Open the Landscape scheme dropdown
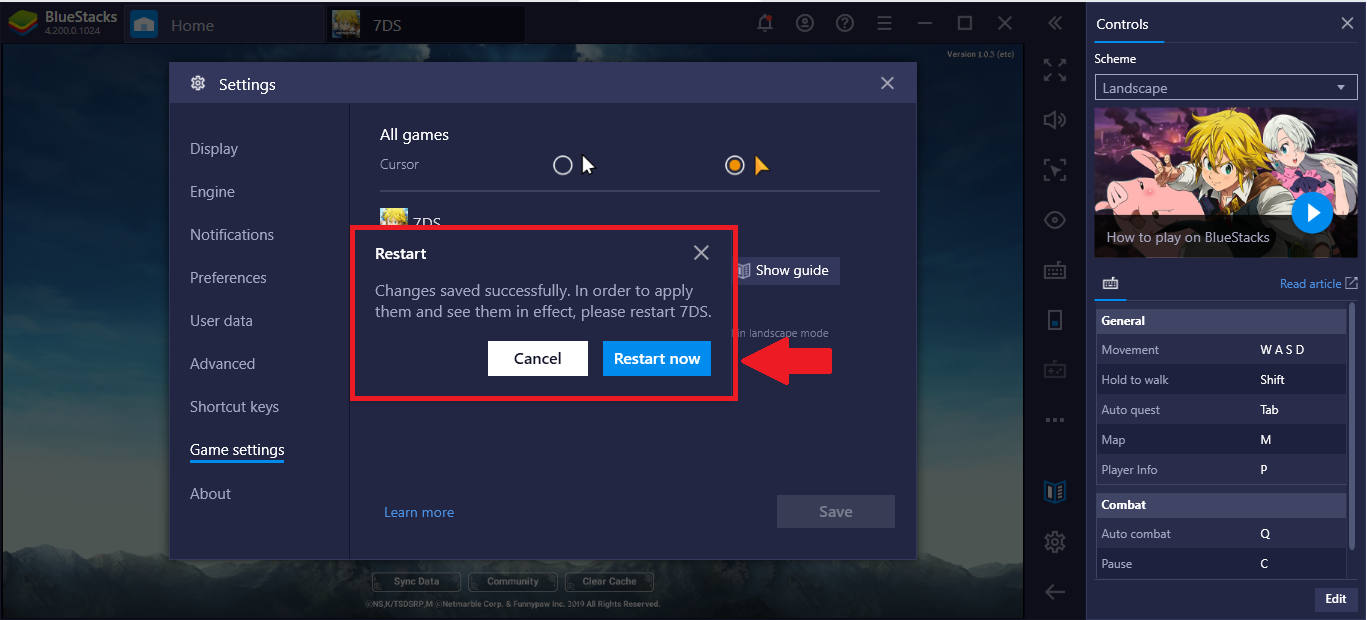 click(x=1225, y=88)
